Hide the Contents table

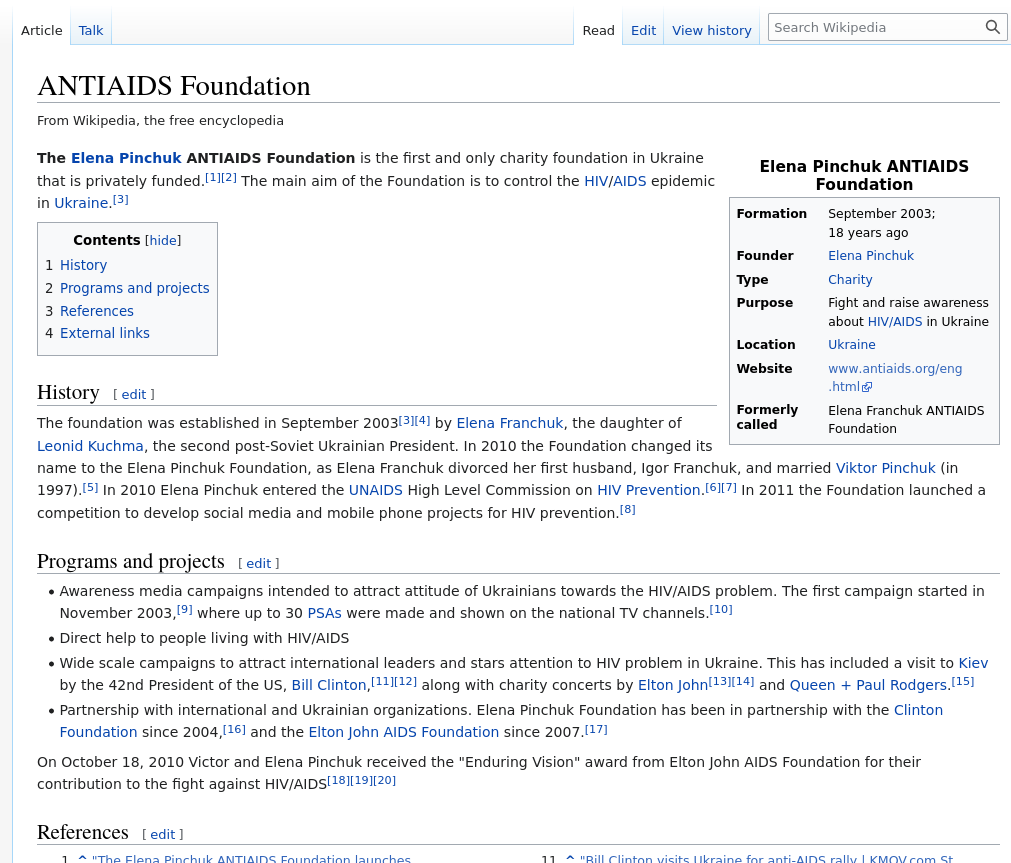pos(163,241)
